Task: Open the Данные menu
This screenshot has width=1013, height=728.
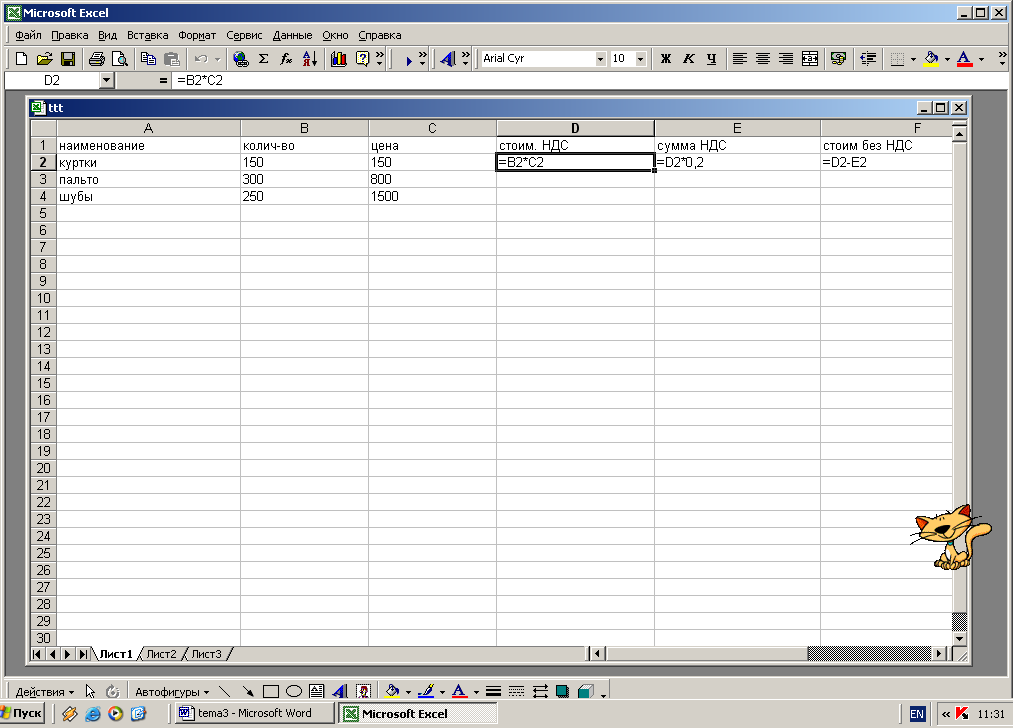Action: click(292, 35)
